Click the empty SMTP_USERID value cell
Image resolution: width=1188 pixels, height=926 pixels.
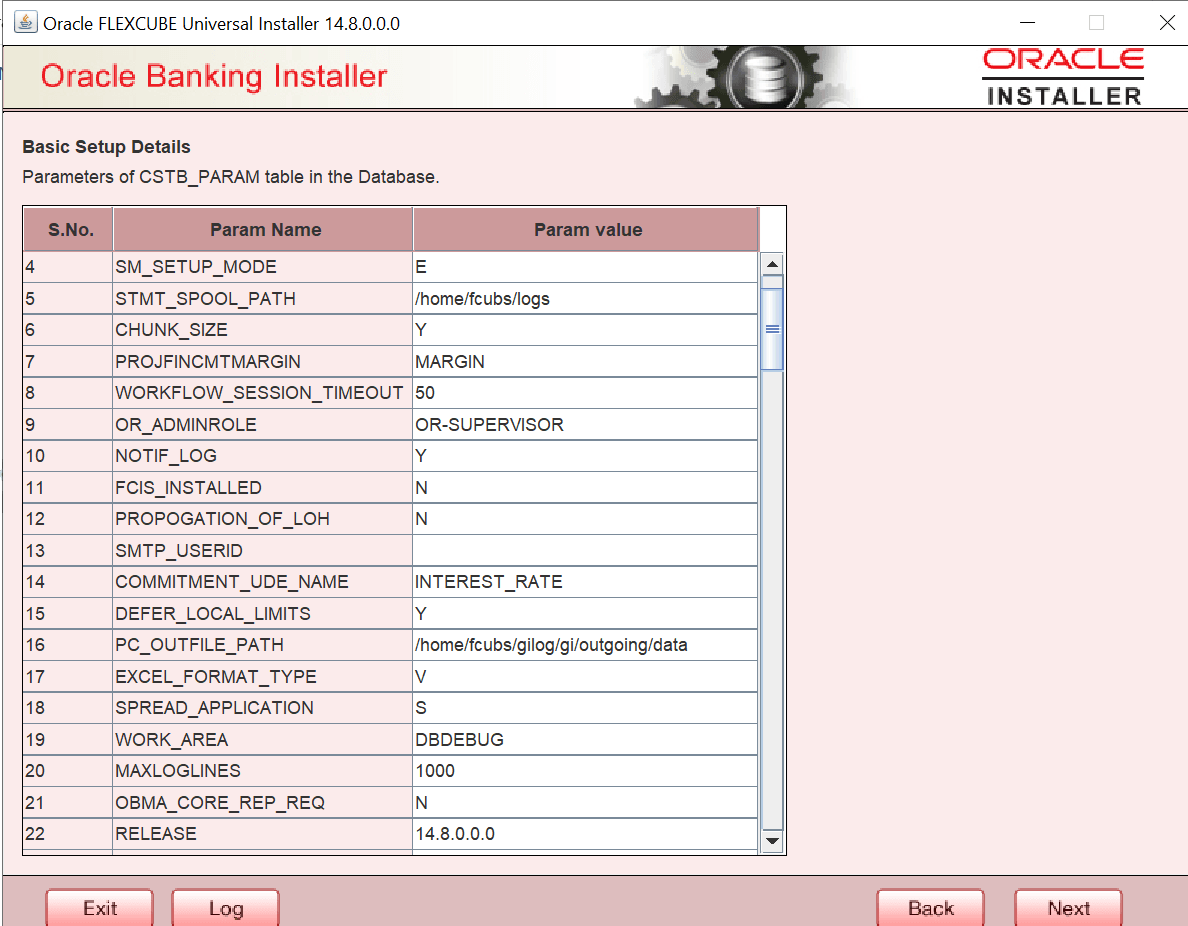(x=585, y=550)
